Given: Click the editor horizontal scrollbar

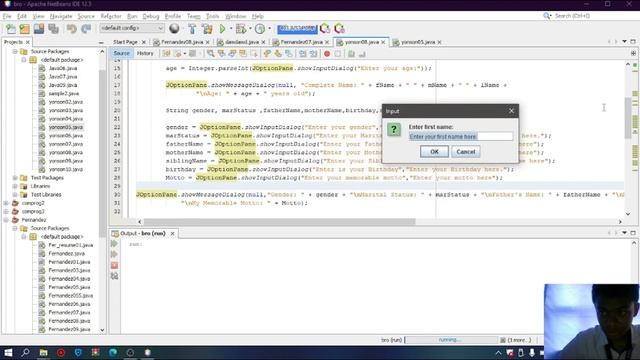Looking at the screenshot, I should pyautogui.click(x=279, y=222).
